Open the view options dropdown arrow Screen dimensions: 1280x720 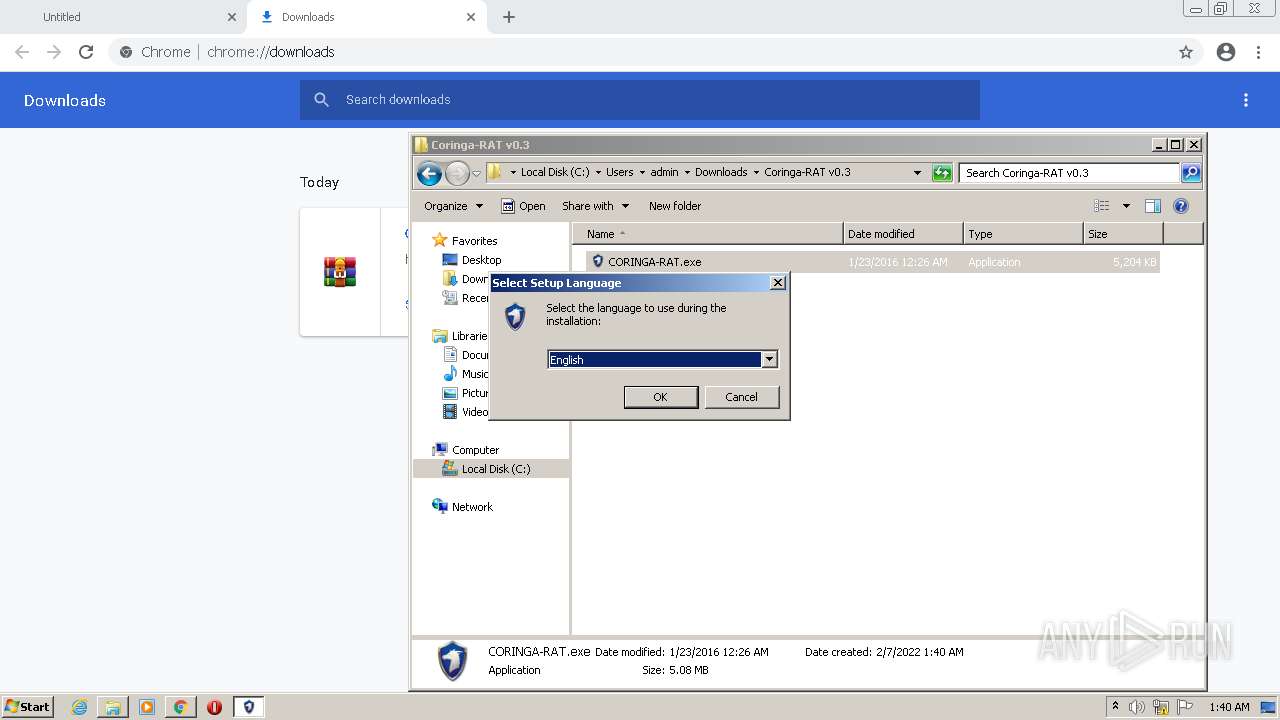[x=1126, y=206]
